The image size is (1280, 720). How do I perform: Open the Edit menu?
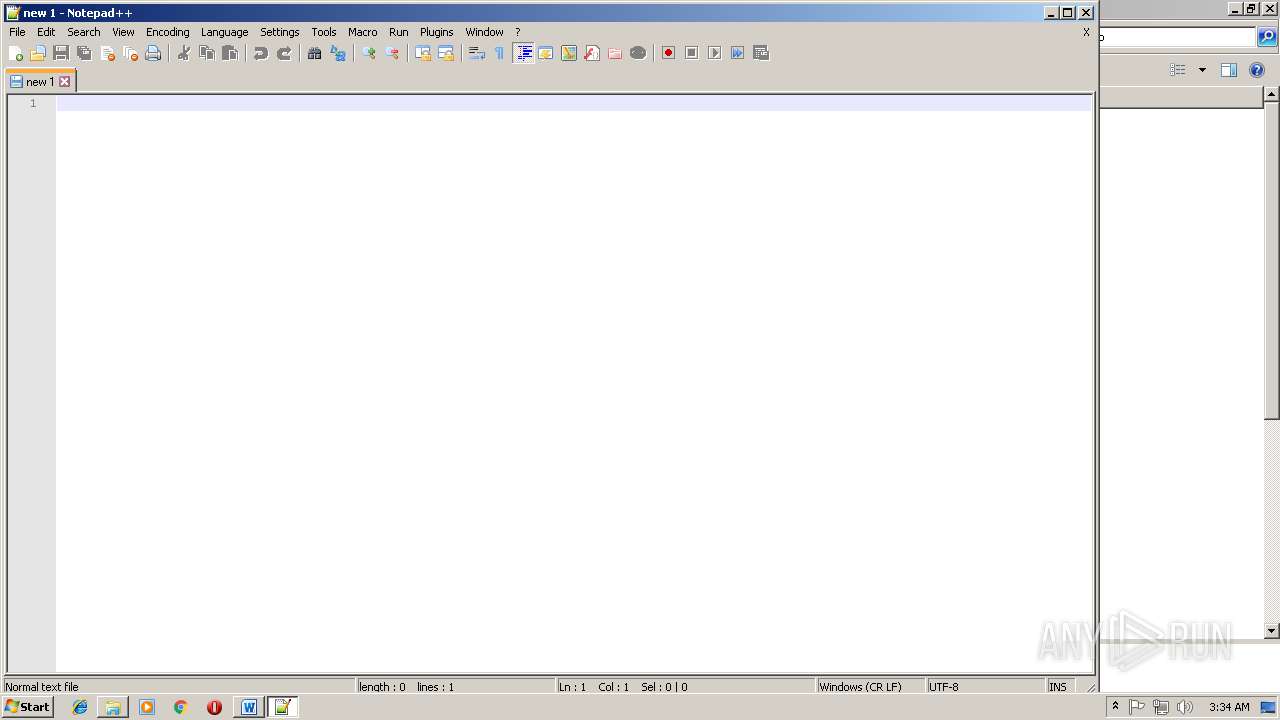46,32
